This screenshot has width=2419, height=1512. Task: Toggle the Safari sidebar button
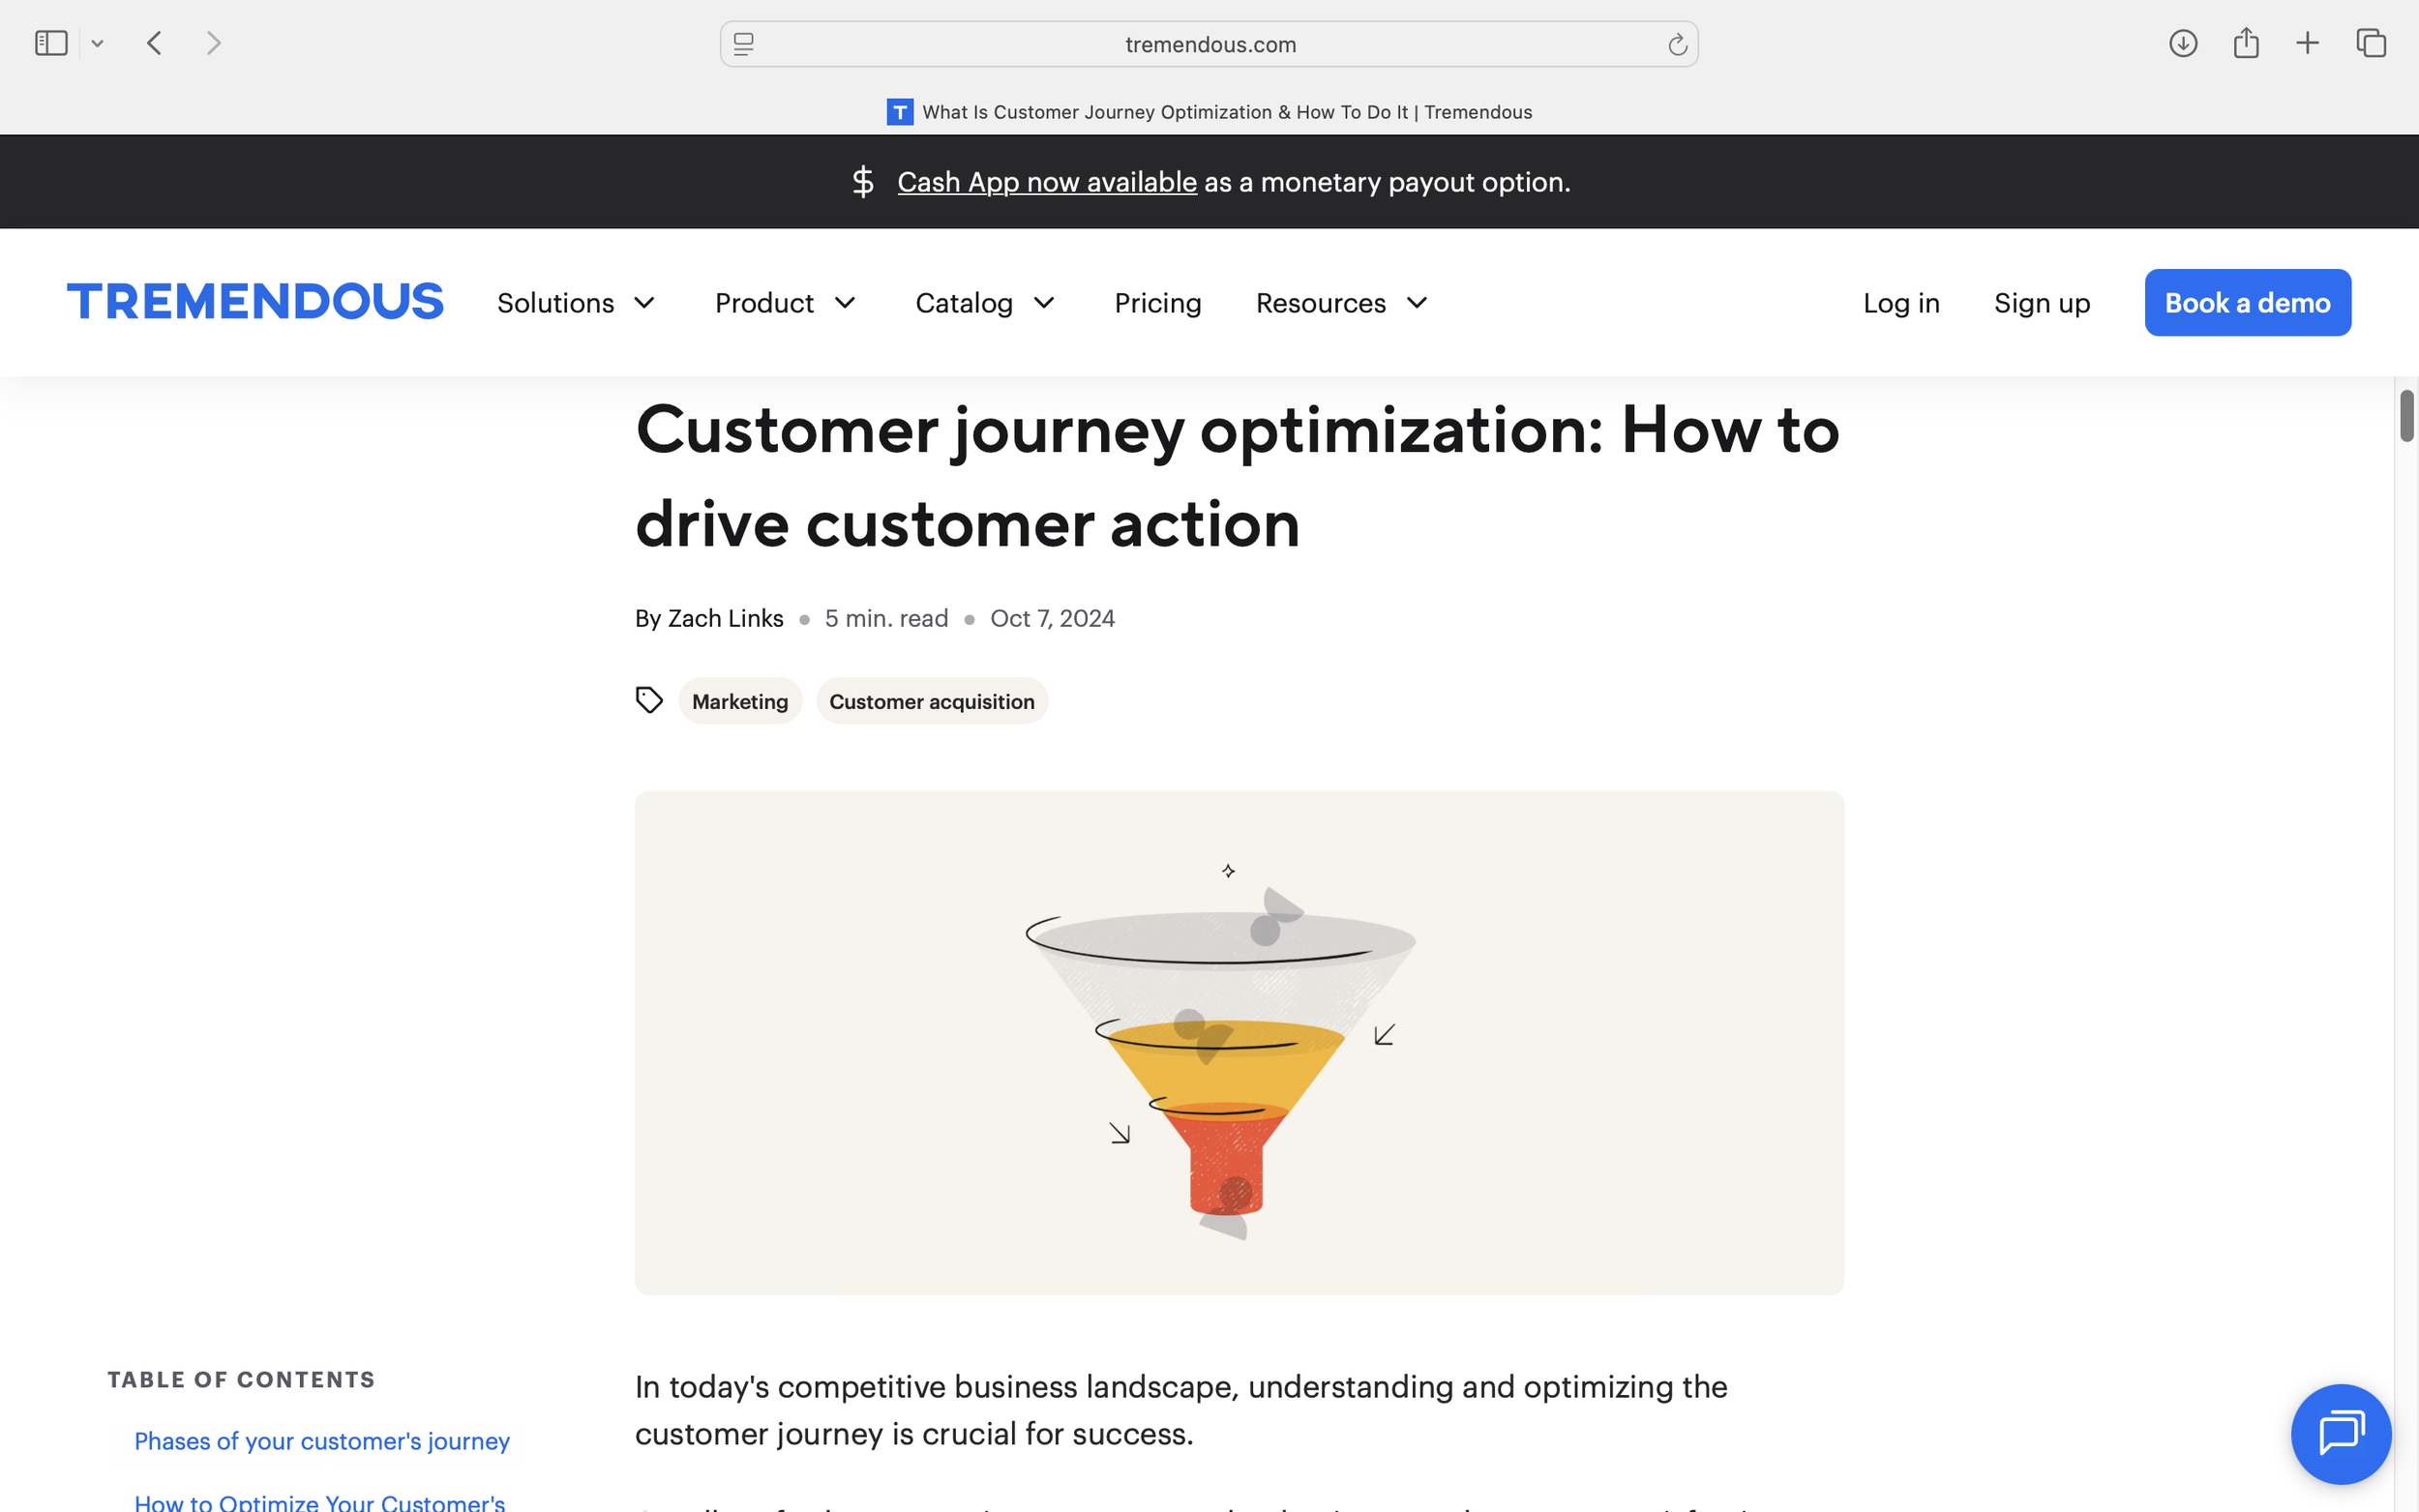(x=51, y=43)
